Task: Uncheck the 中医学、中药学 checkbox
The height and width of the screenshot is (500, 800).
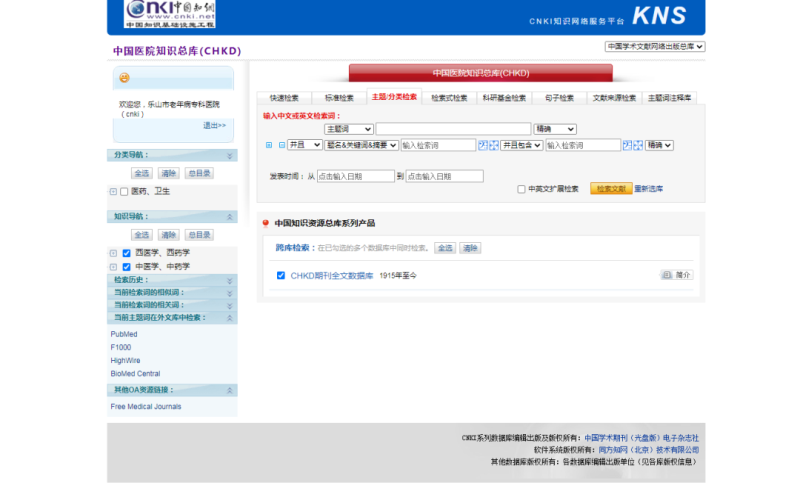Action: click(x=127, y=267)
